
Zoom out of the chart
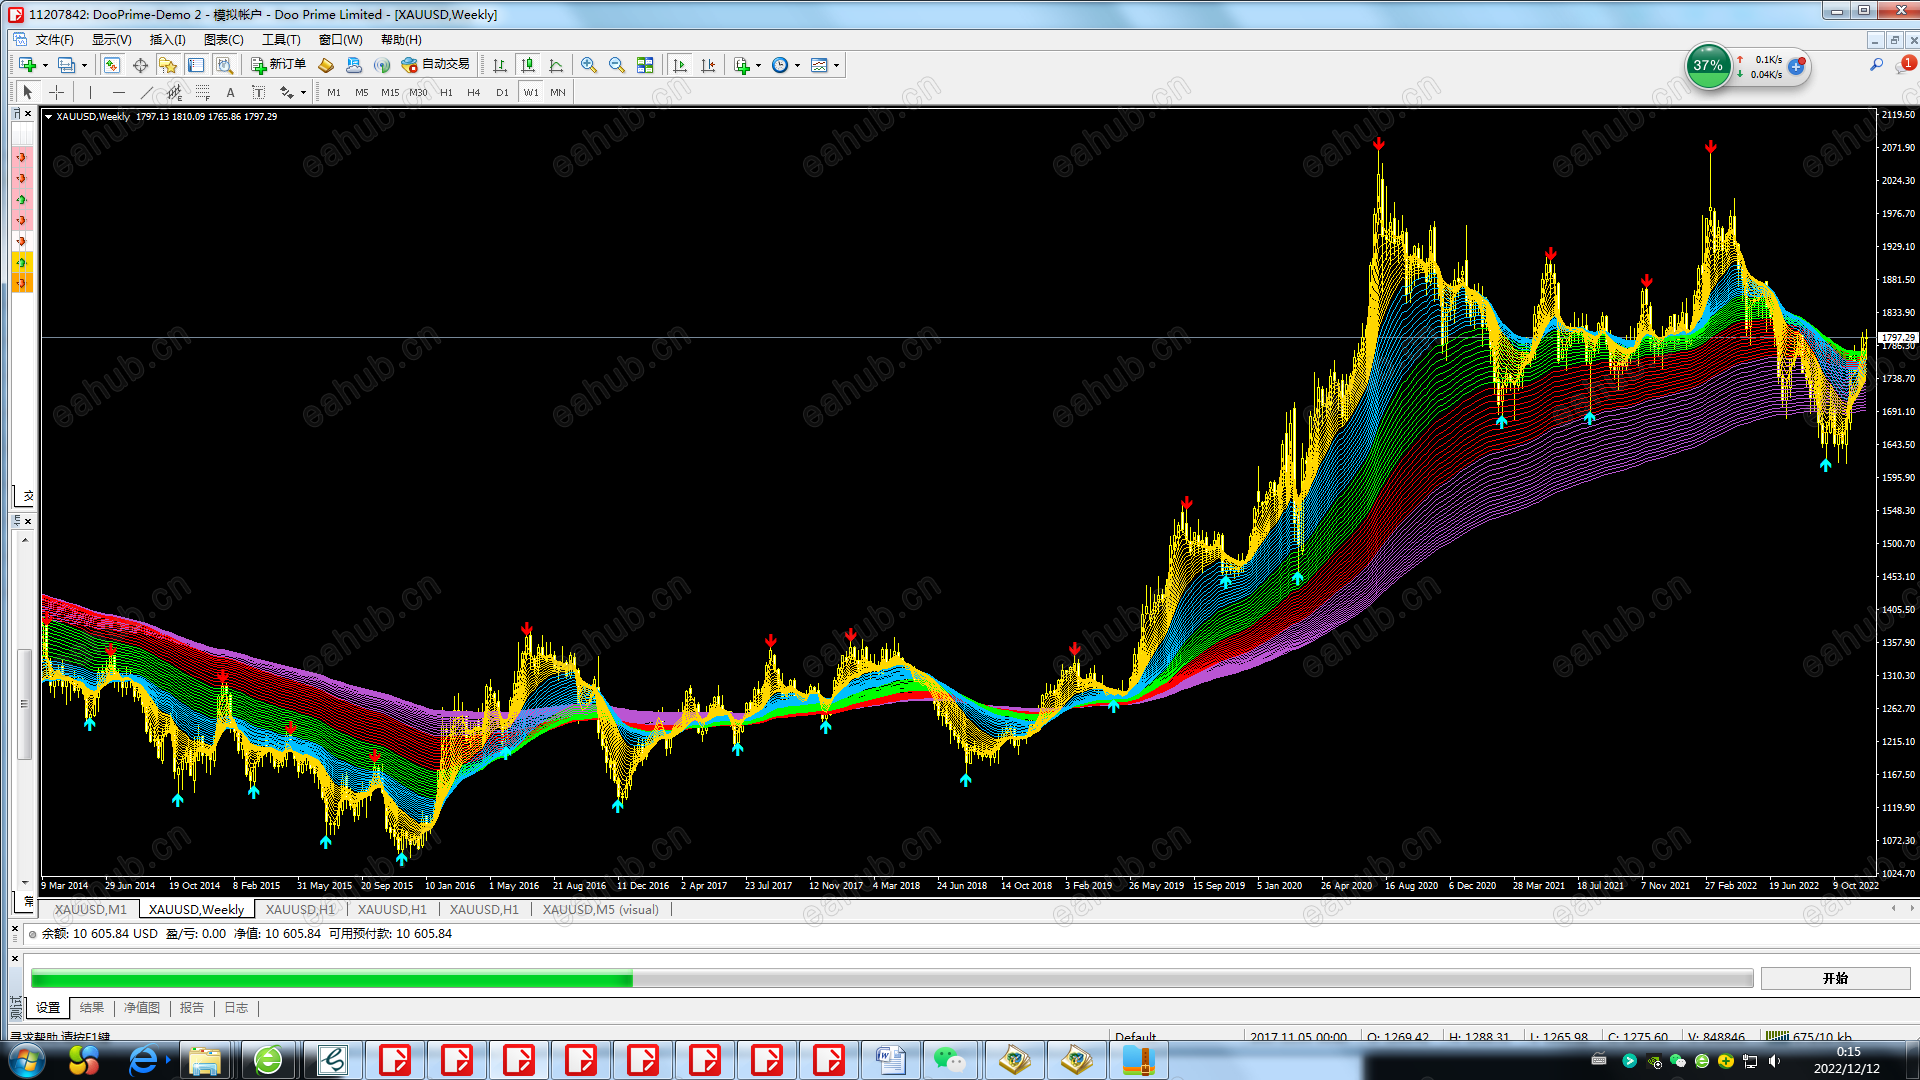(x=617, y=65)
